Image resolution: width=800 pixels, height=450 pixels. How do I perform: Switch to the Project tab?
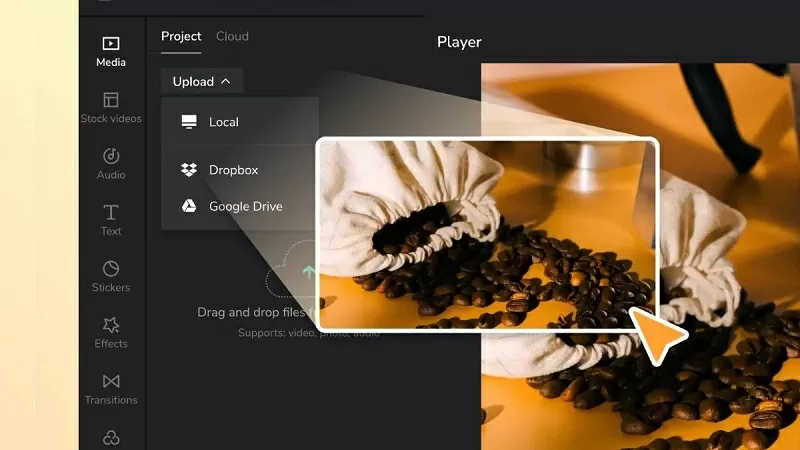pyautogui.click(x=181, y=36)
